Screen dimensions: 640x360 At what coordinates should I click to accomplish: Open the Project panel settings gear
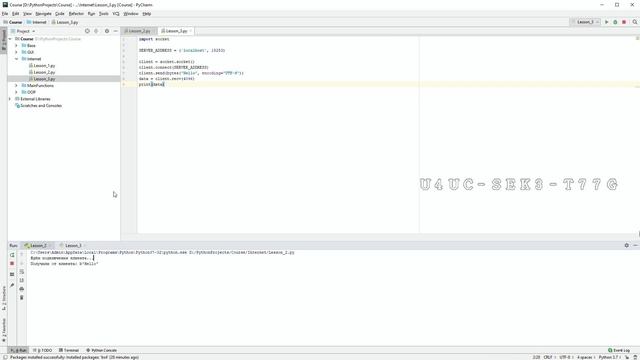tap(107, 31)
